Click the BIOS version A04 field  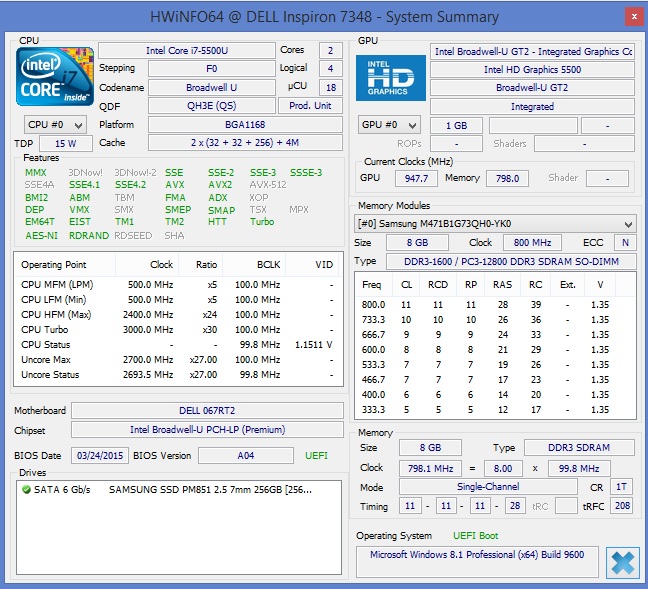(x=245, y=456)
